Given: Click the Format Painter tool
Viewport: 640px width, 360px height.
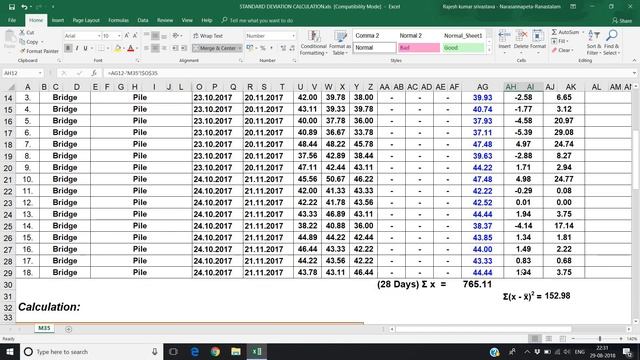Looking at the screenshot, I should 40,51.
